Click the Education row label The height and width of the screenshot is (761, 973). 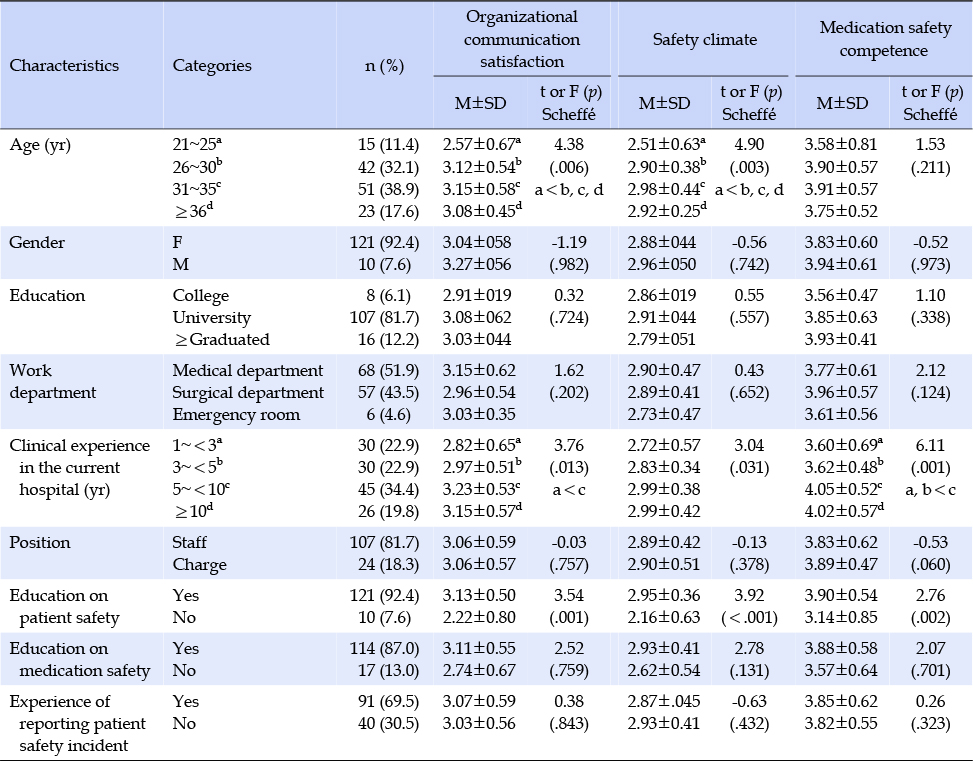pyautogui.click(x=47, y=296)
